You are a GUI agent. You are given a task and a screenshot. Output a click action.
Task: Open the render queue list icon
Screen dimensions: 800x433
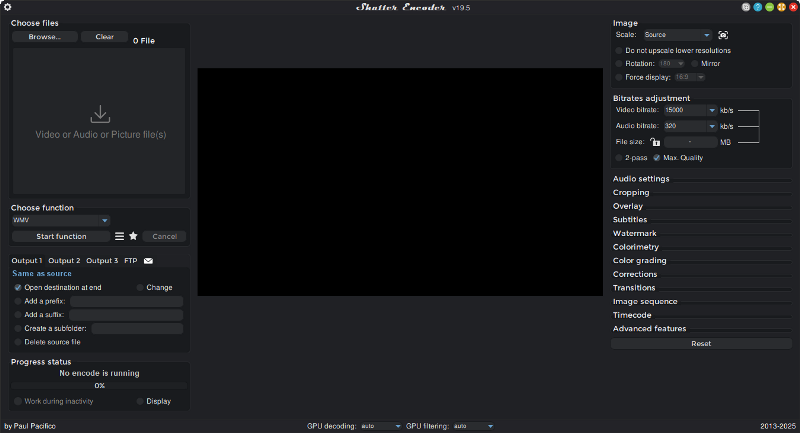pyautogui.click(x=120, y=237)
